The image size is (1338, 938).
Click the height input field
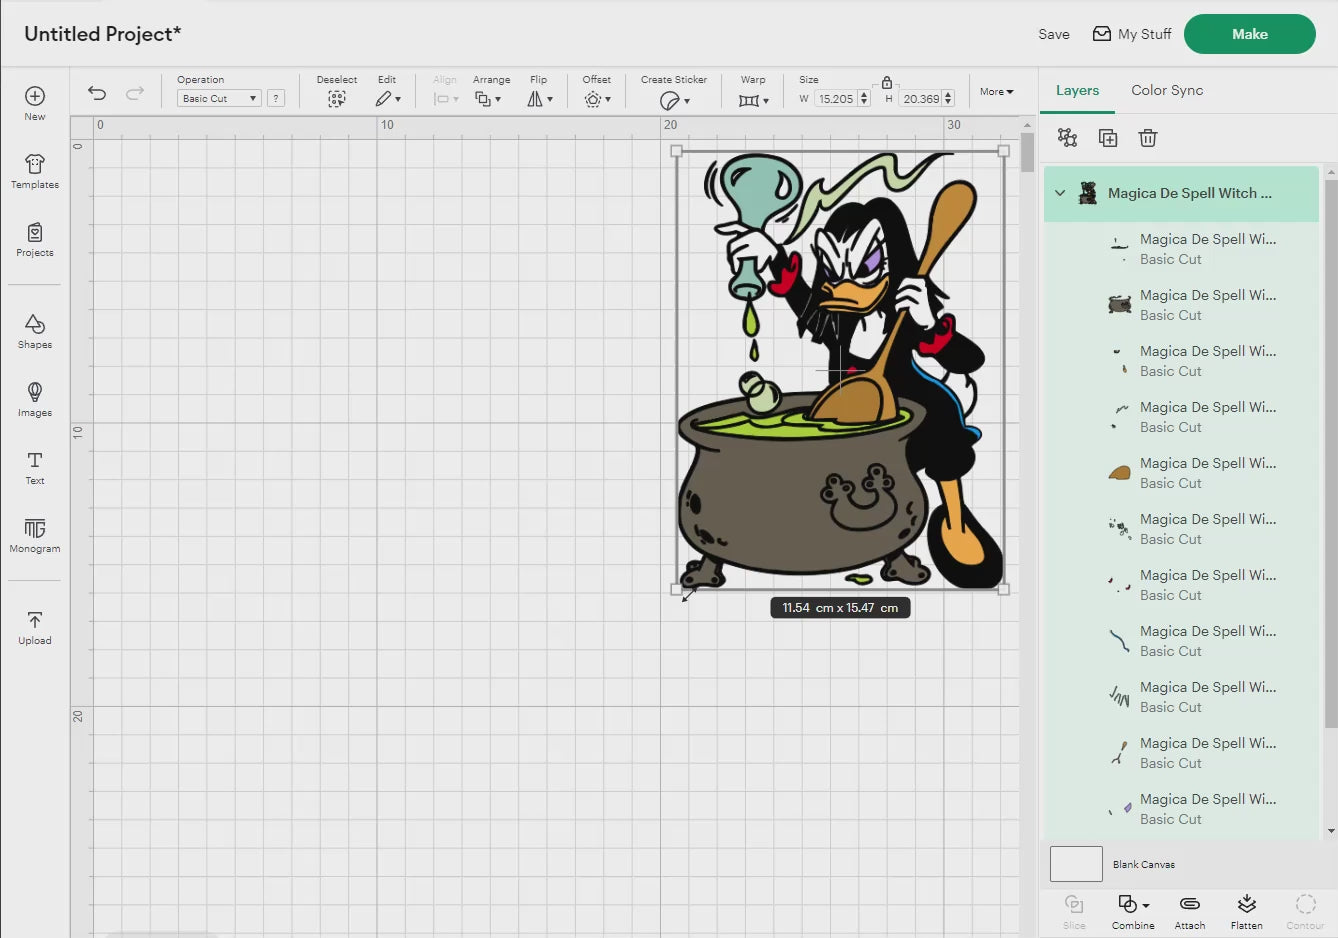point(920,98)
